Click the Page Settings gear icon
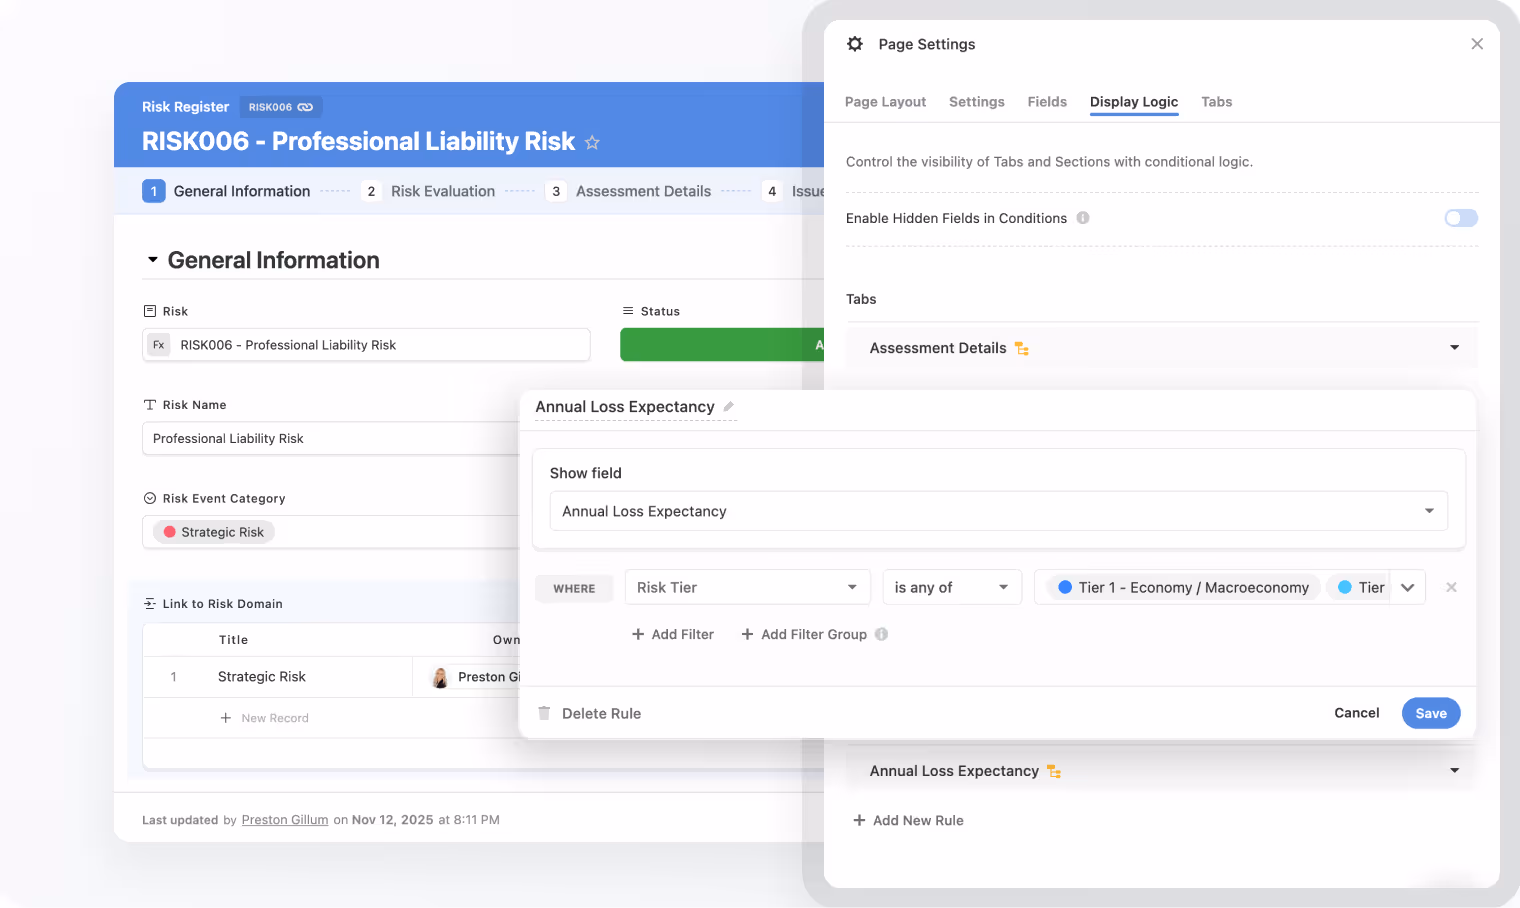Viewport: 1520px width, 908px height. [855, 44]
